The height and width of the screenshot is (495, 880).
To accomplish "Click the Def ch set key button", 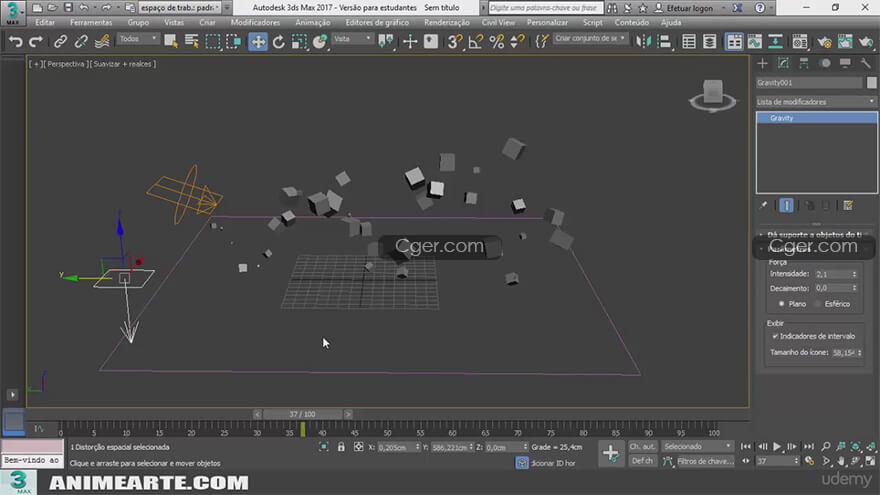I will [642, 461].
